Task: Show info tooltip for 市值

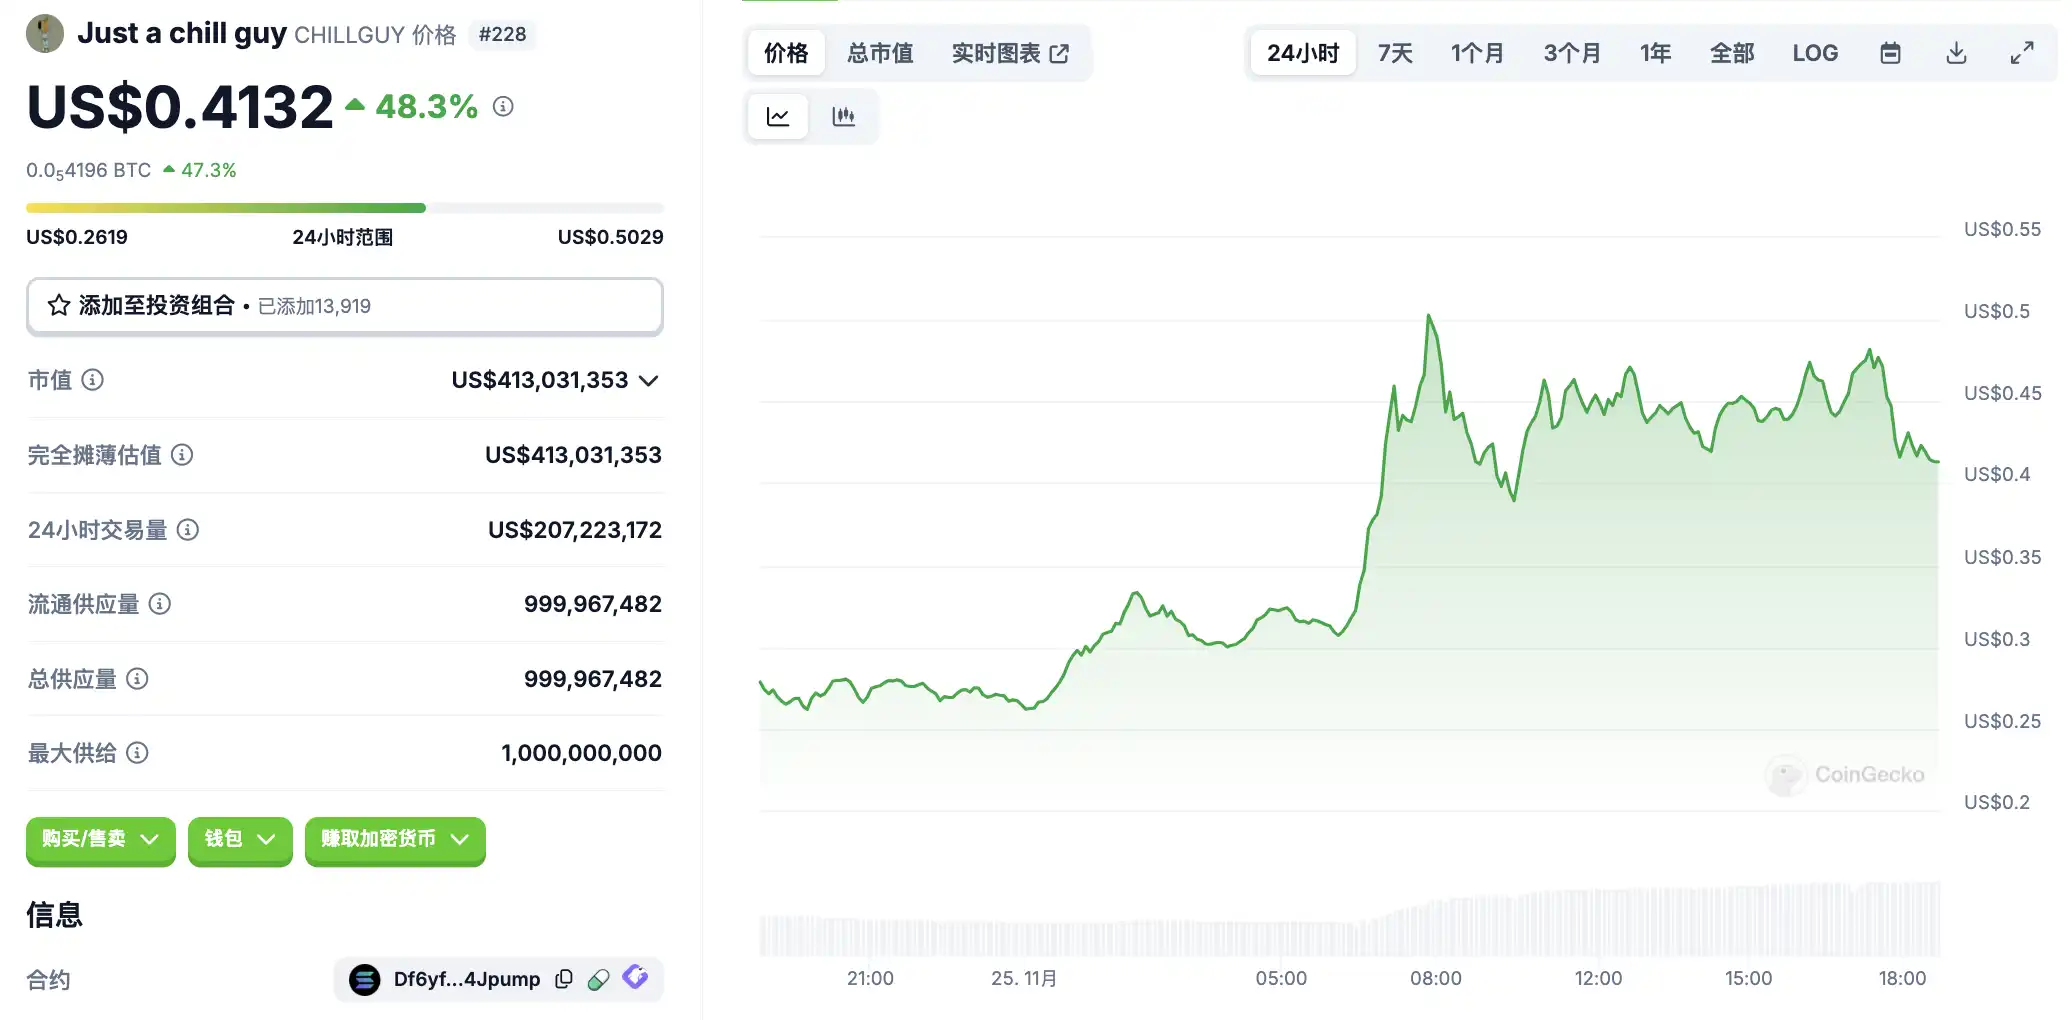Action: [92, 380]
